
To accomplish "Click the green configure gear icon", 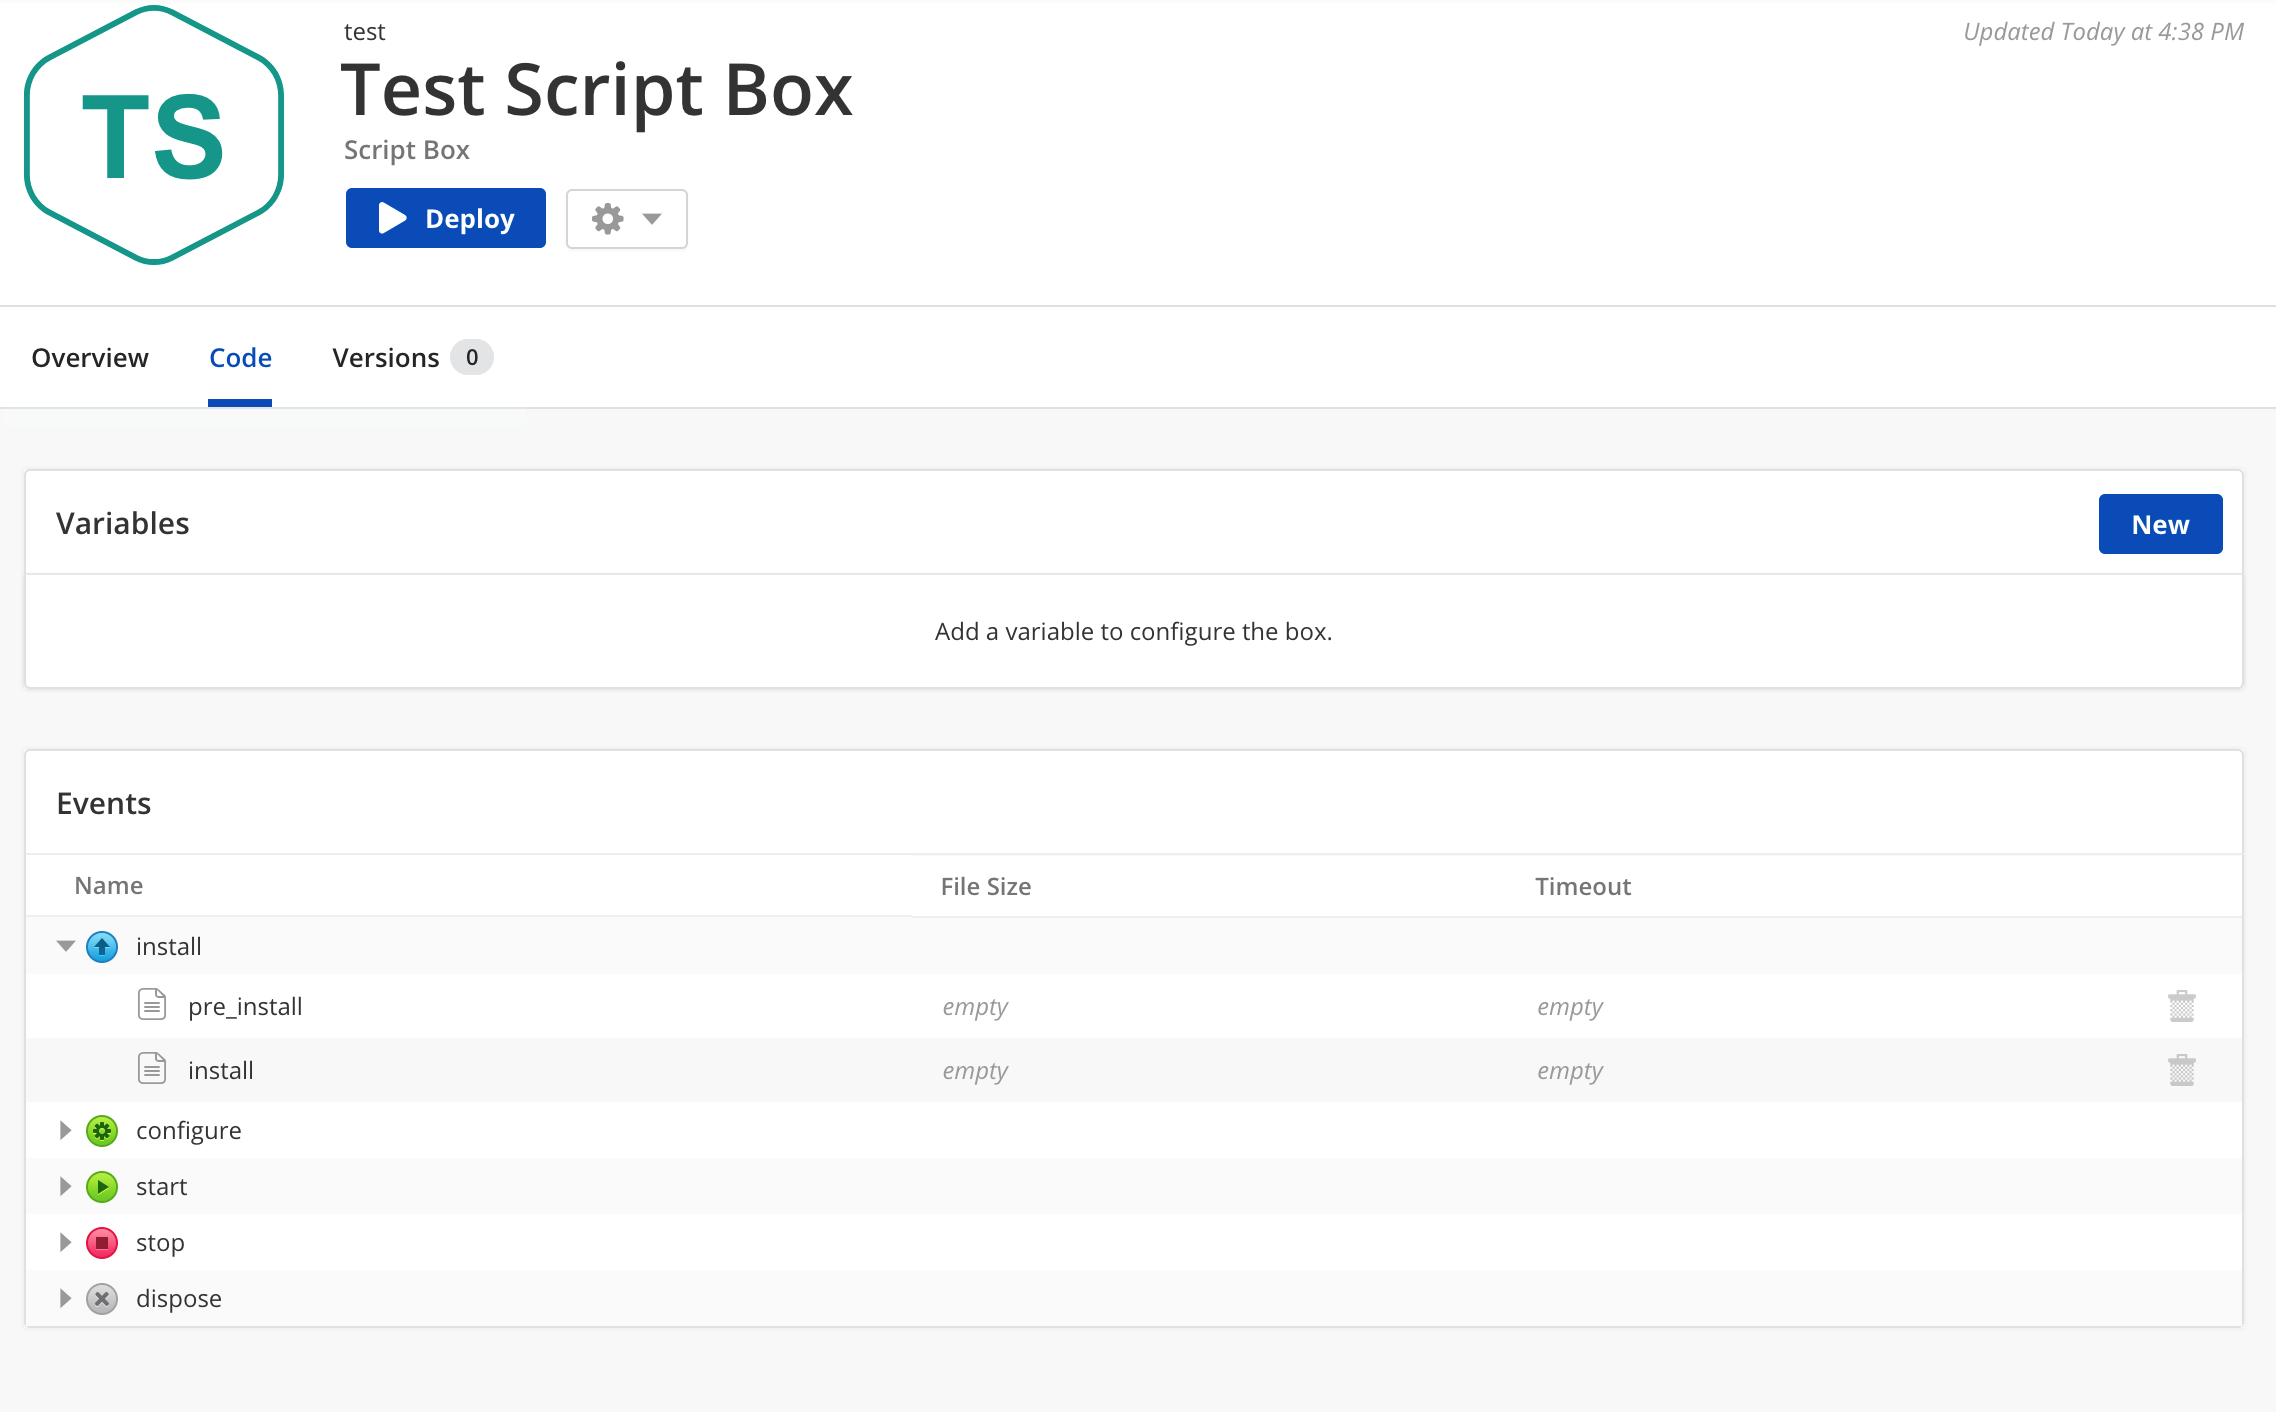I will [x=102, y=1131].
